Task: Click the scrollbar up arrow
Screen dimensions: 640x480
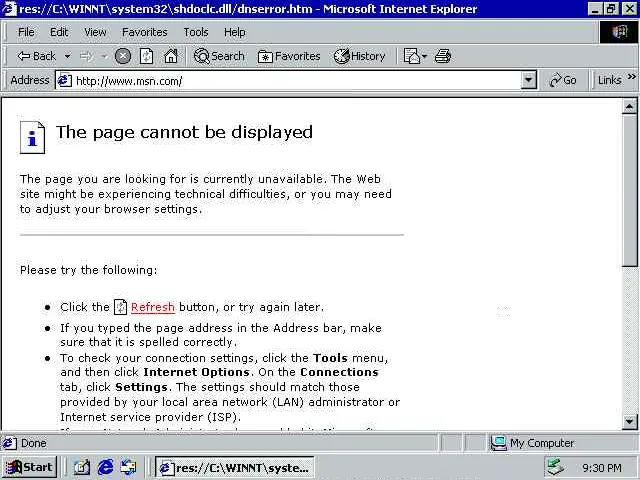Action: point(629,107)
